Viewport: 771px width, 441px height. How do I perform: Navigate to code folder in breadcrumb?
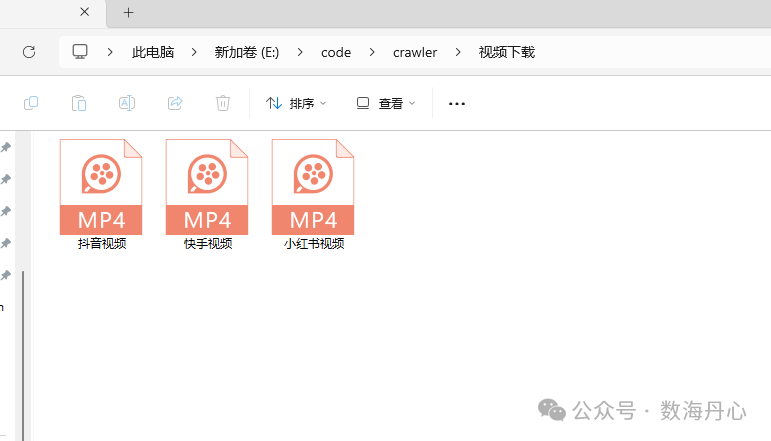point(336,52)
